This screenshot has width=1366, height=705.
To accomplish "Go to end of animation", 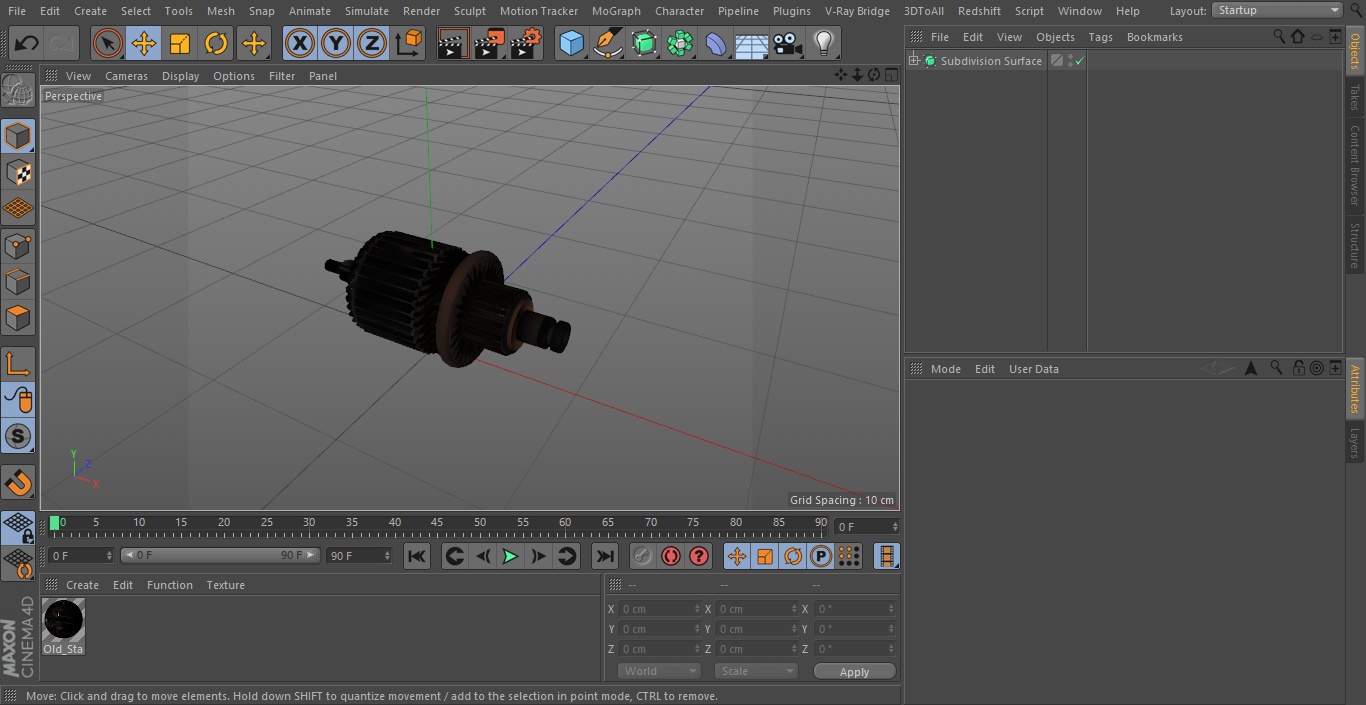I will click(x=604, y=556).
